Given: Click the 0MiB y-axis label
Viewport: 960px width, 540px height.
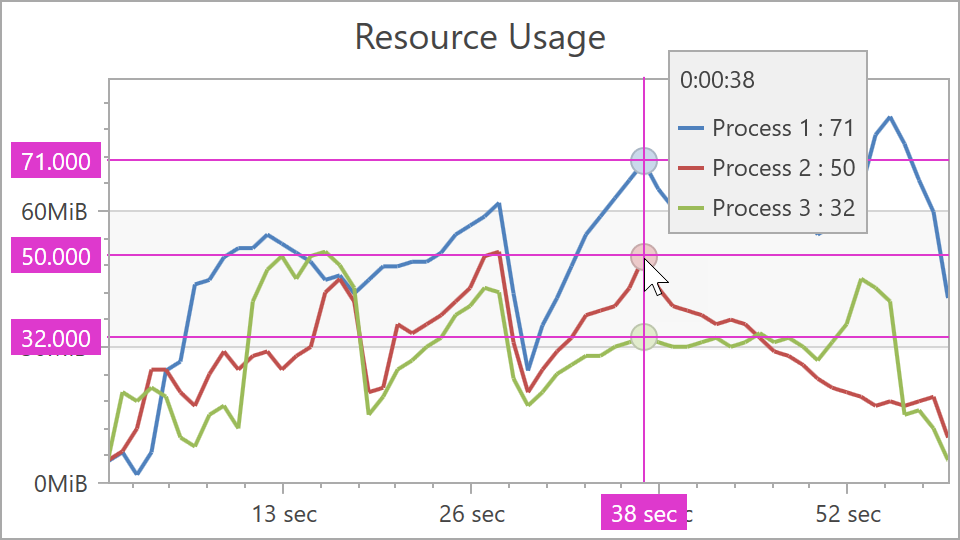Looking at the screenshot, I should click(60, 484).
